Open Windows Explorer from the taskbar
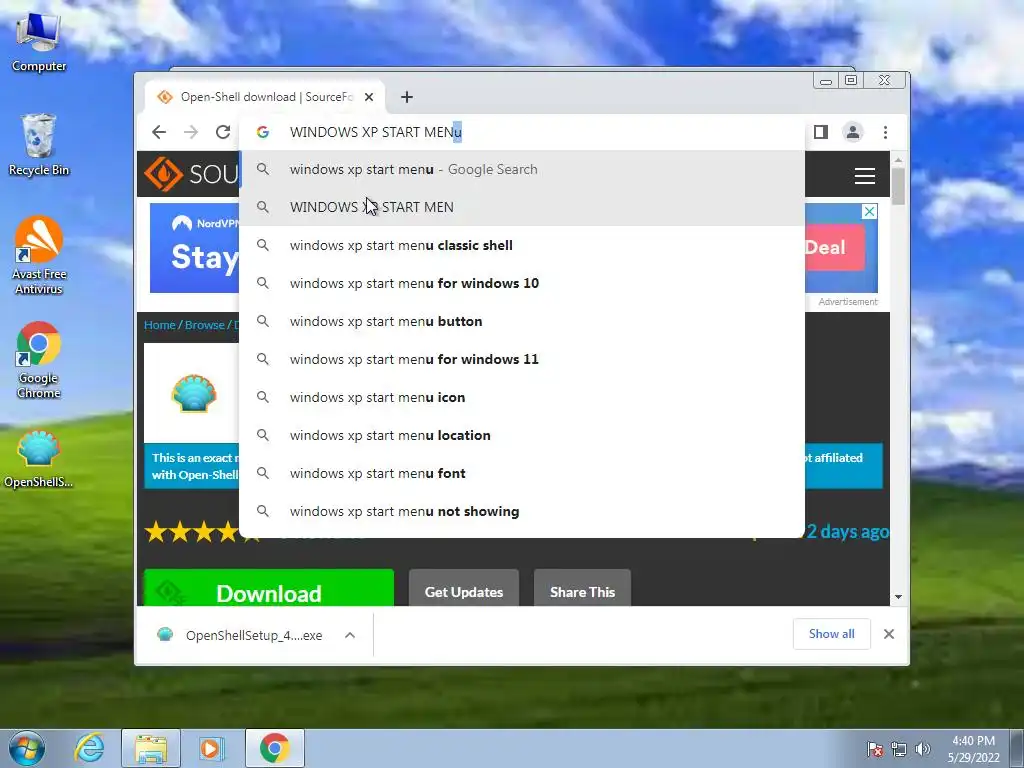 click(151, 748)
